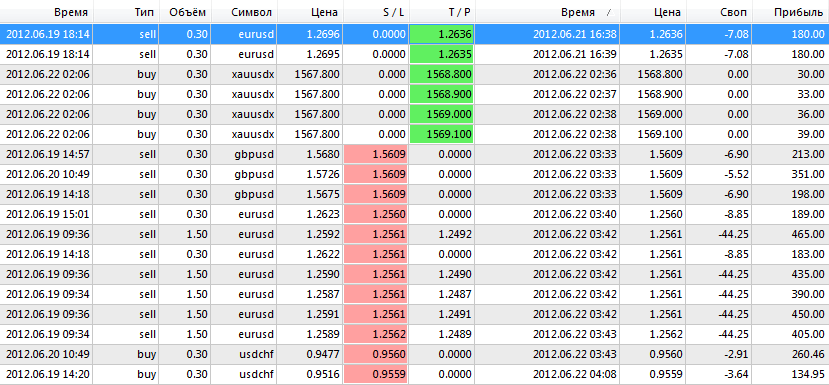Select the profit value 213.00
This screenshot has height=385, width=829.
tap(808, 154)
